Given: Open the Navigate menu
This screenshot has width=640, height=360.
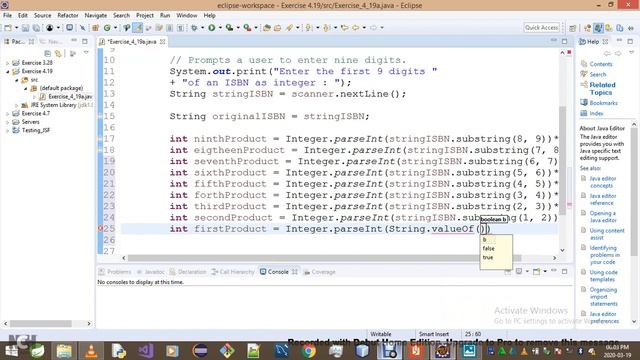Looking at the screenshot, I should (x=96, y=16).
